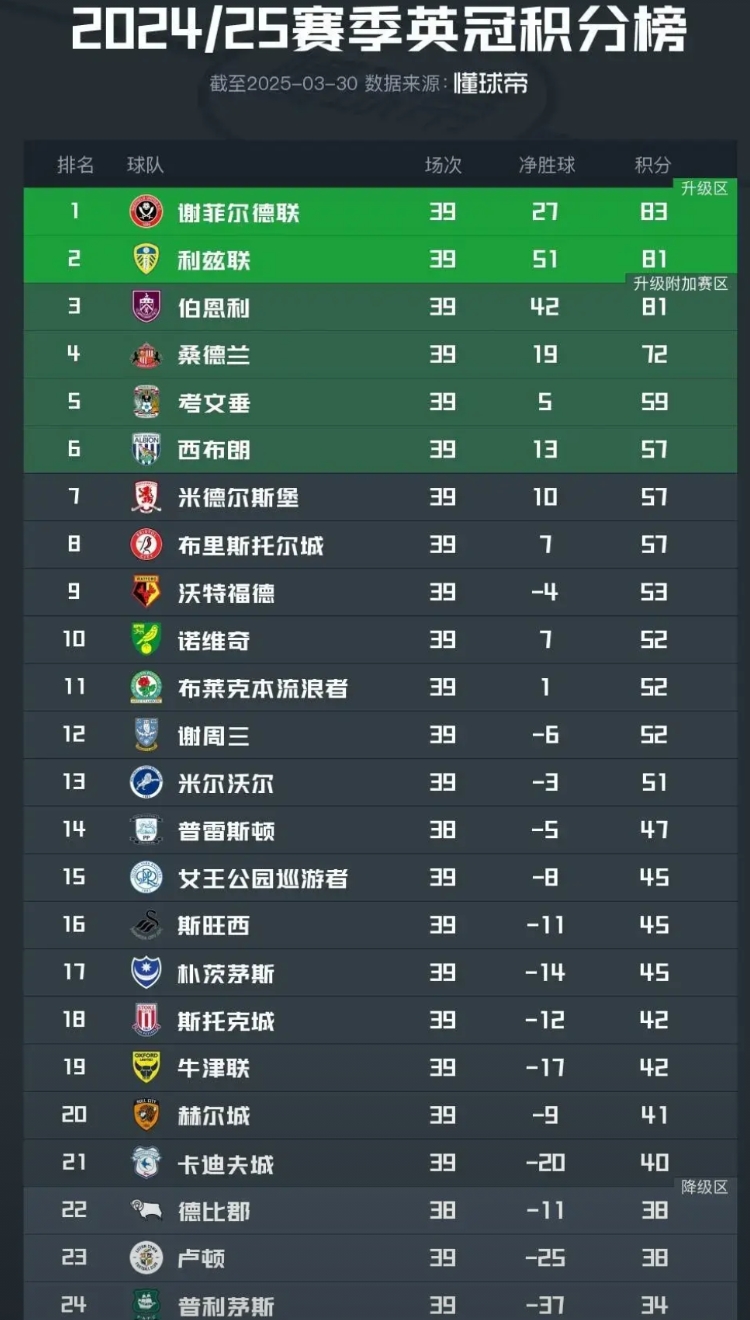The height and width of the screenshot is (1320, 750).
Task: Click the 场次 column header
Action: click(443, 165)
